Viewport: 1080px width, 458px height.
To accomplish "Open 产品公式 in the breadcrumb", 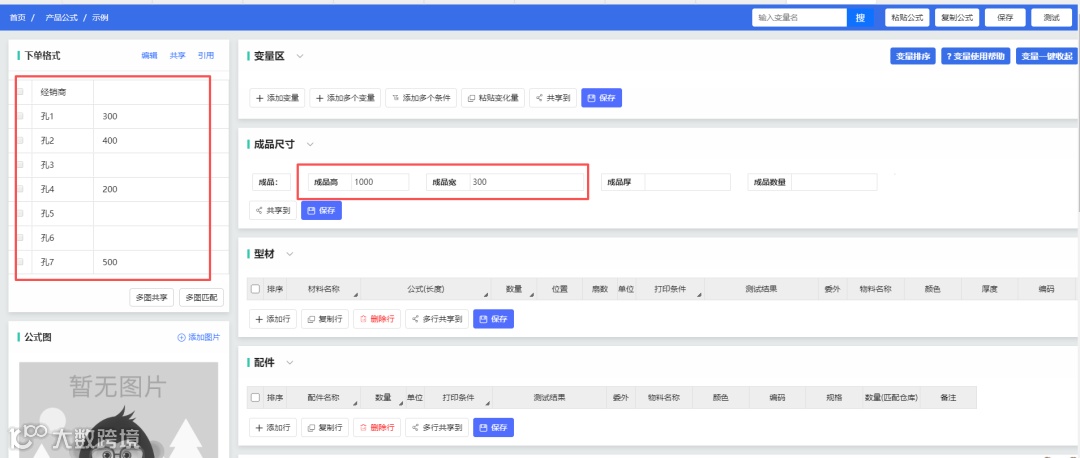I will pos(61,18).
